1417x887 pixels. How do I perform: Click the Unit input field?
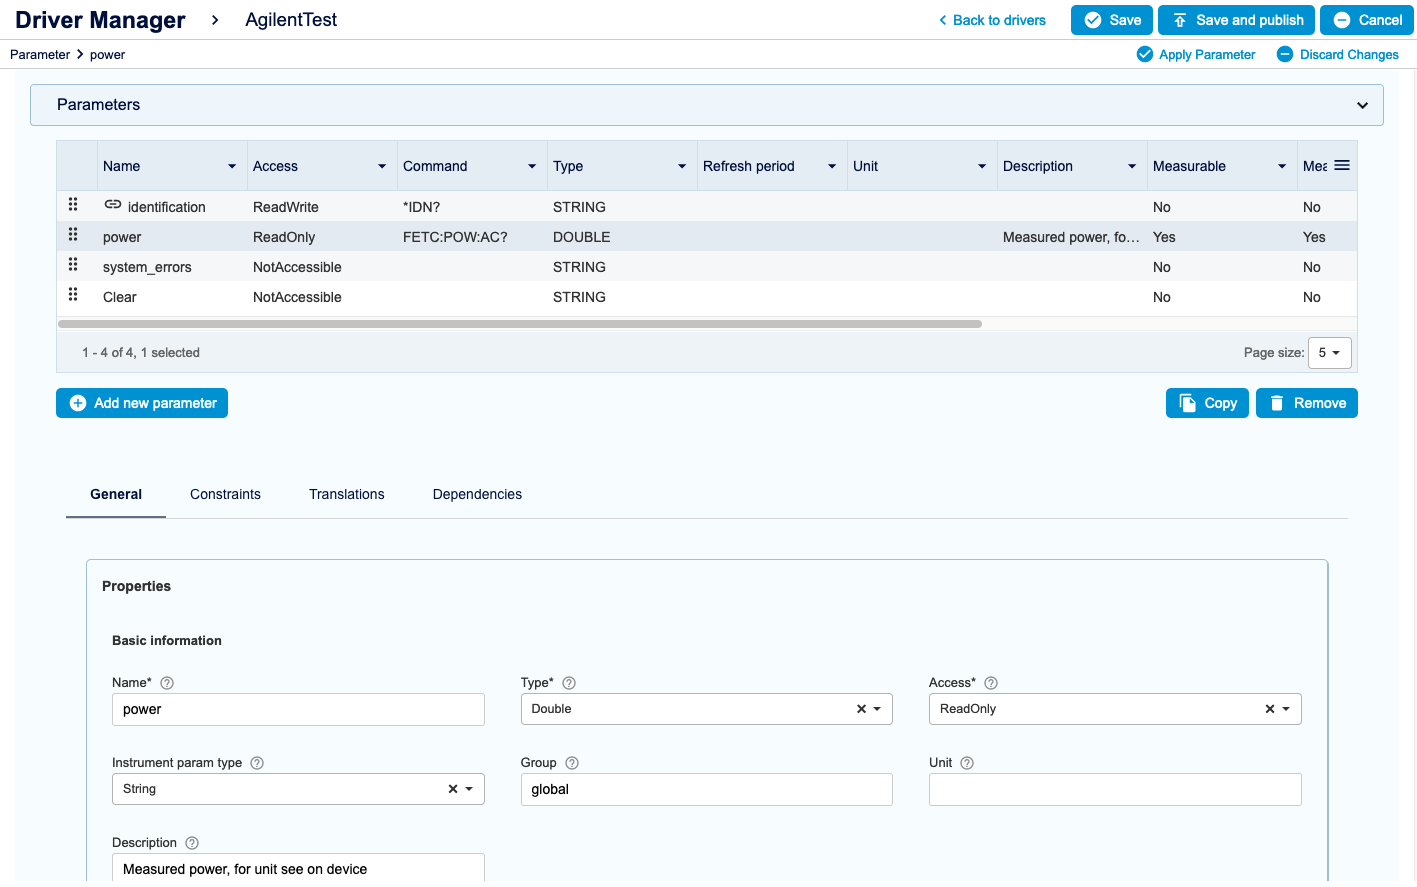click(1114, 789)
